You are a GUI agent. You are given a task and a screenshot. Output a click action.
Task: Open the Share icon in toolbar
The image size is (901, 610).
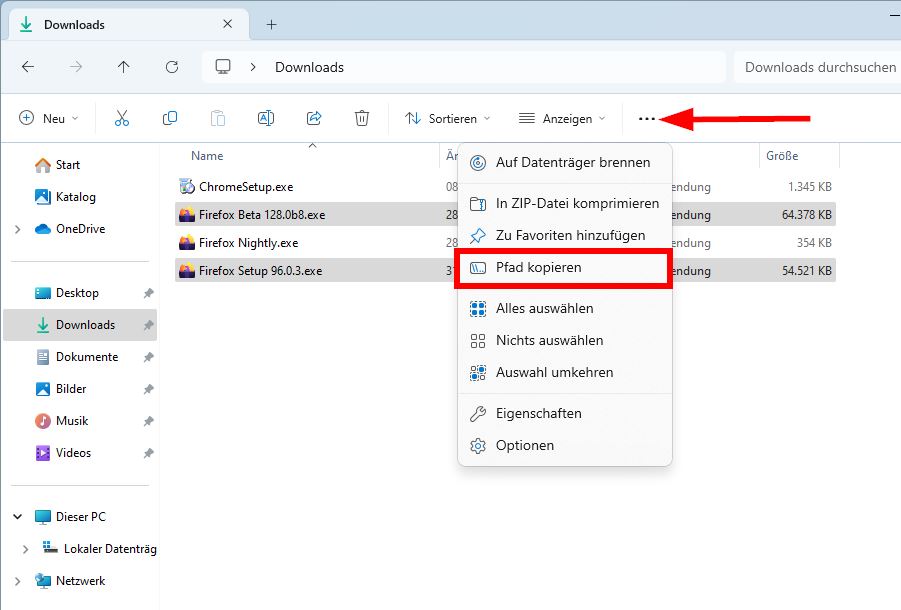pyautogui.click(x=313, y=118)
